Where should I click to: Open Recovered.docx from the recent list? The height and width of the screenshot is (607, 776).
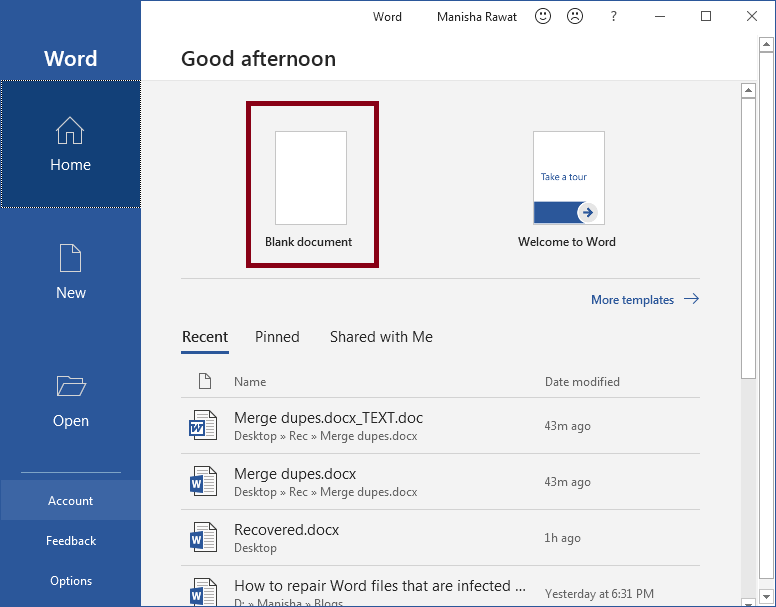pyautogui.click(x=440, y=537)
